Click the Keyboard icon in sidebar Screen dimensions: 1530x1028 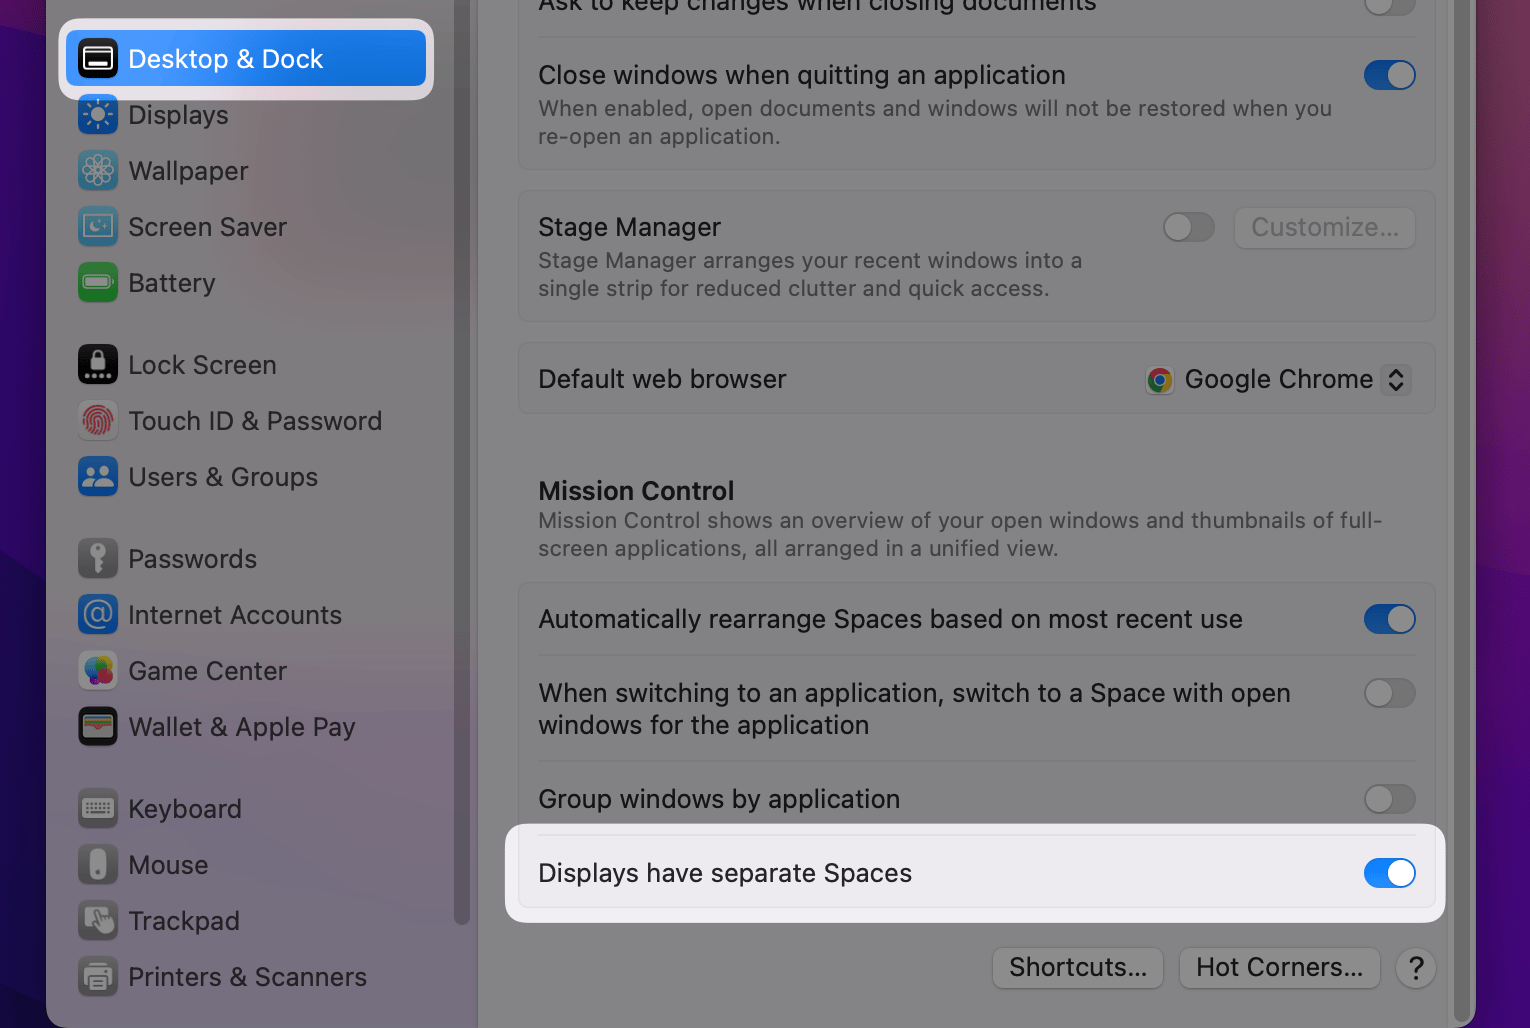coord(98,809)
